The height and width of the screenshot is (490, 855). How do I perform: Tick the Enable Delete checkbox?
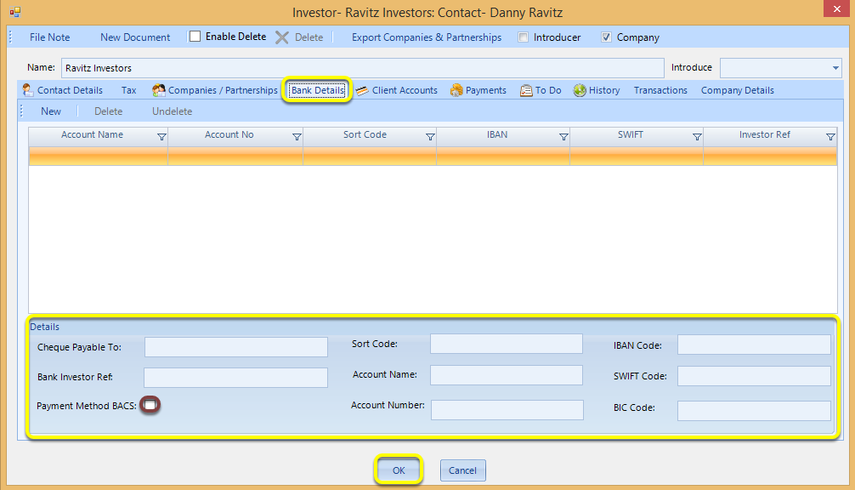pyautogui.click(x=195, y=37)
